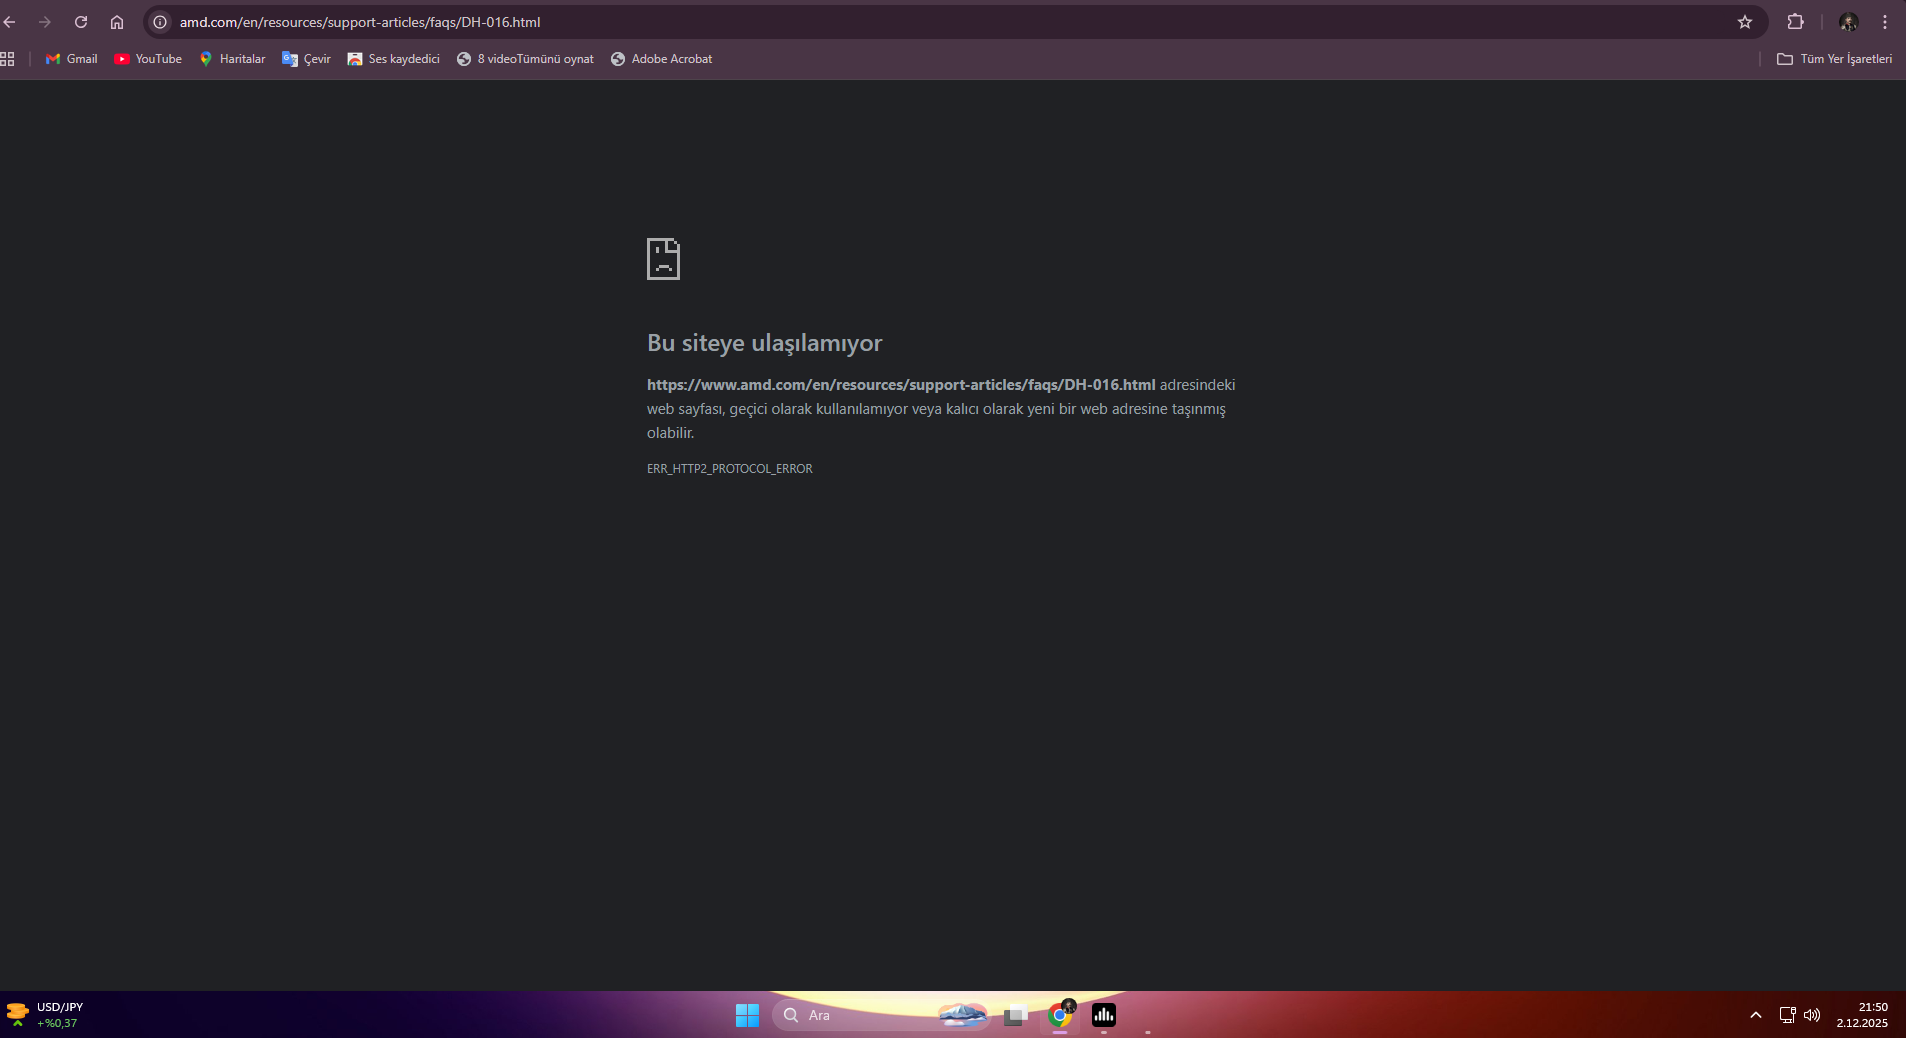
Task: Open the YouTube bookmark
Action: tap(148, 59)
